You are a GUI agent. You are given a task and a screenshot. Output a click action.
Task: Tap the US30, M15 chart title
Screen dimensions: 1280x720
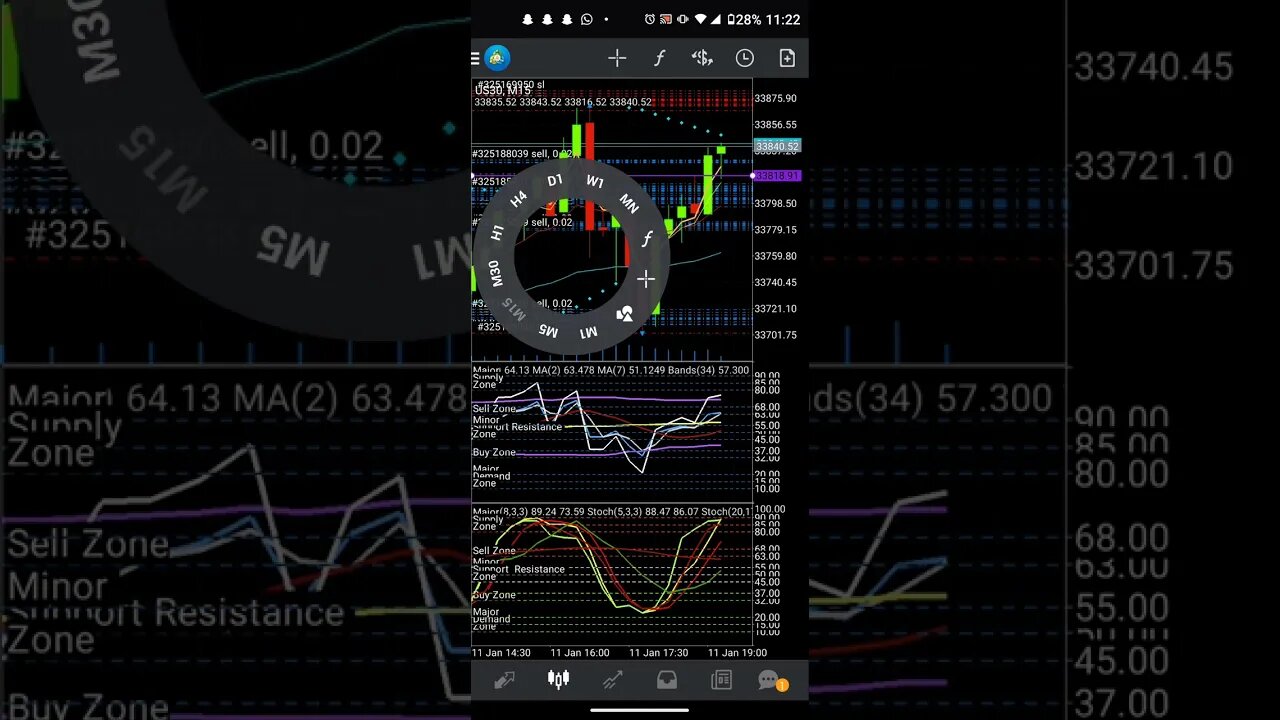coord(502,91)
